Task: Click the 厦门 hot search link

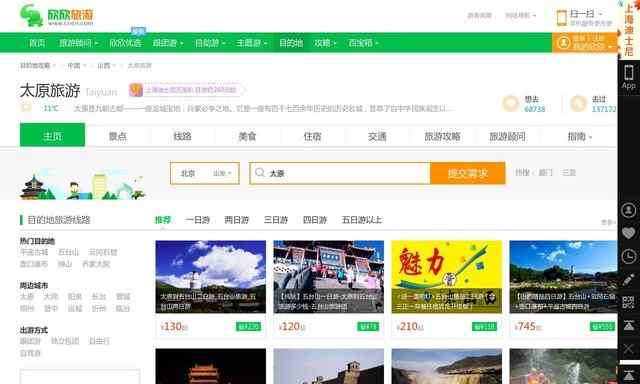Action: pos(545,173)
